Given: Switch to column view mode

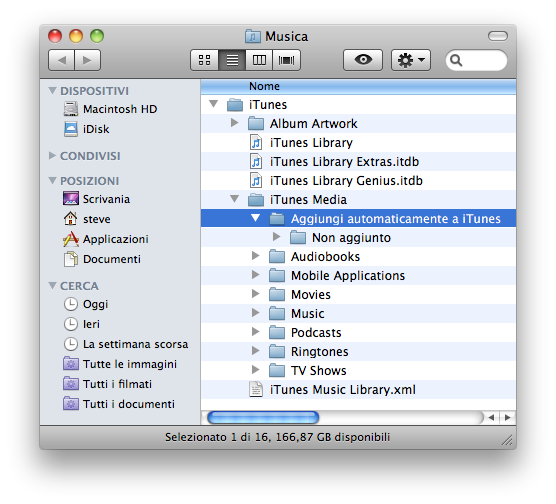Looking at the screenshot, I should coord(259,60).
